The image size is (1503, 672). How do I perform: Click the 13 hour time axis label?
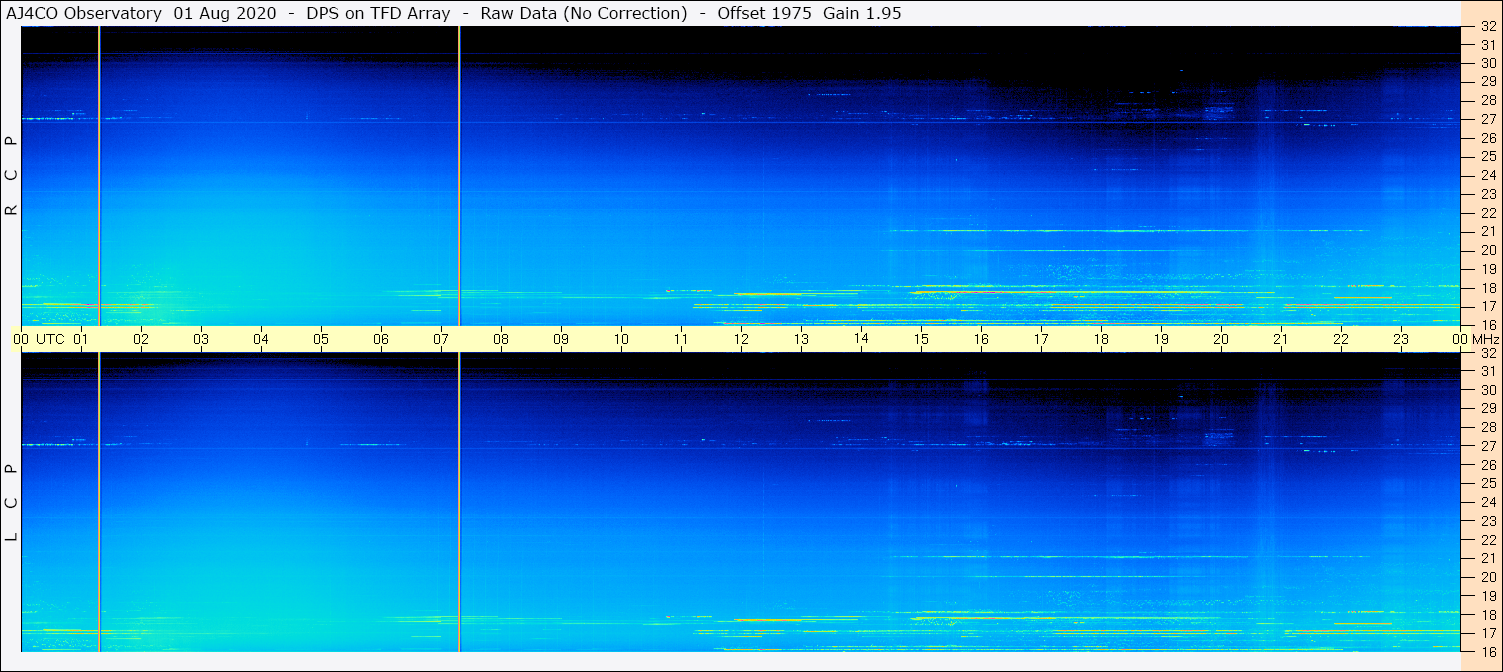[x=801, y=339]
